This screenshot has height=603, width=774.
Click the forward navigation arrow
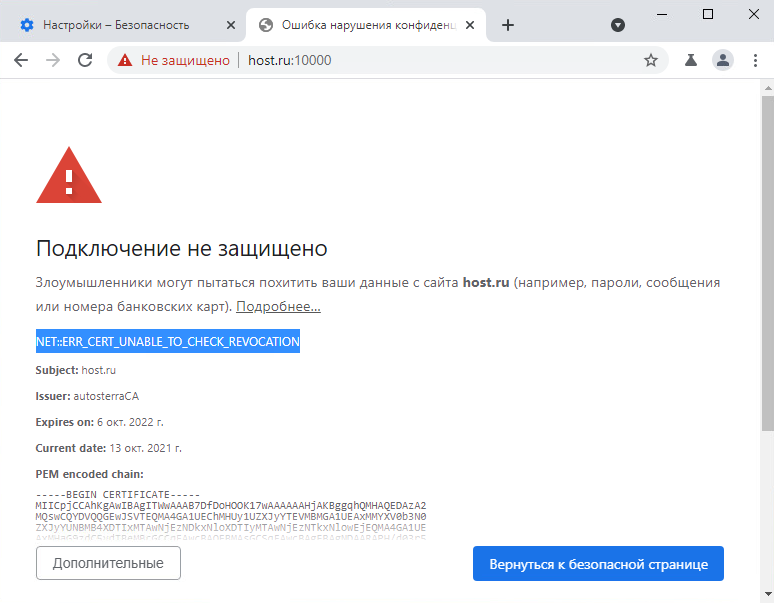(x=53, y=60)
